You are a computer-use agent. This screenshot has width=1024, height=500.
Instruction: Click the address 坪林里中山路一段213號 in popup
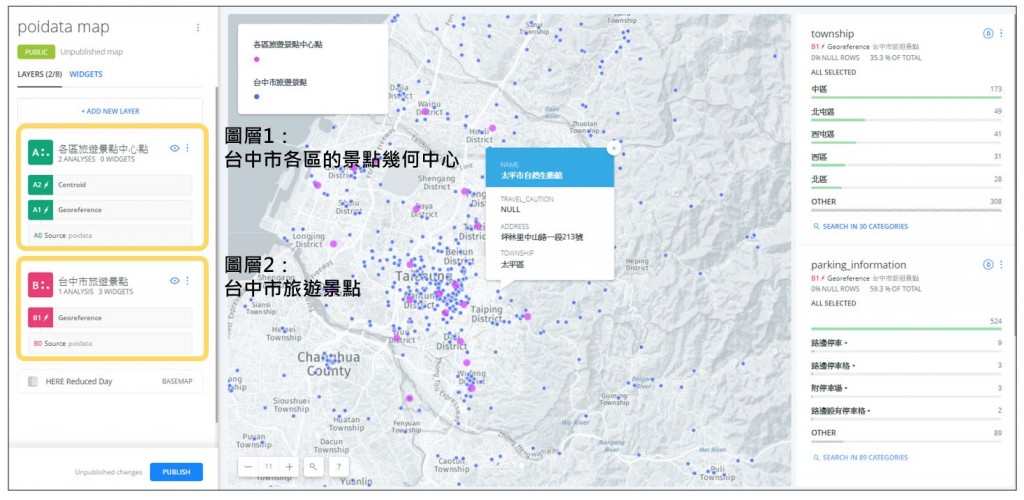[x=542, y=237]
